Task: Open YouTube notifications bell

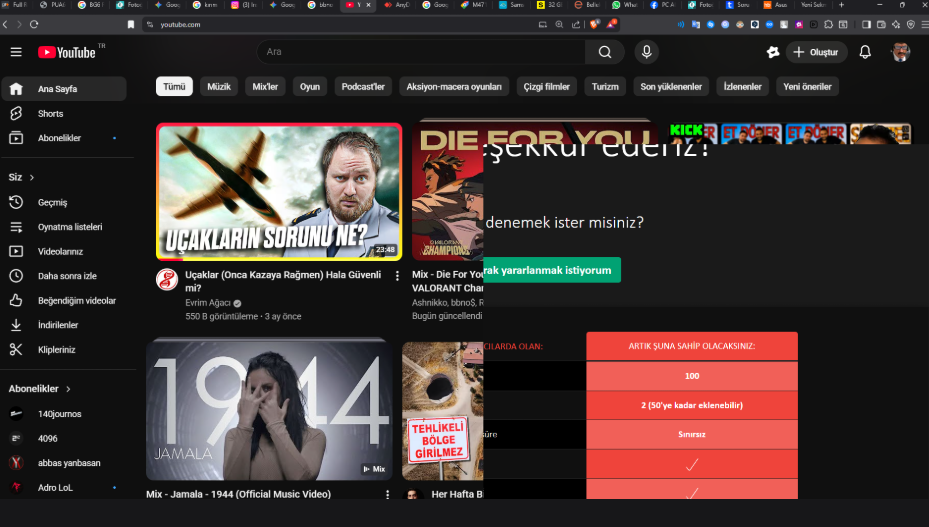Action: click(865, 52)
